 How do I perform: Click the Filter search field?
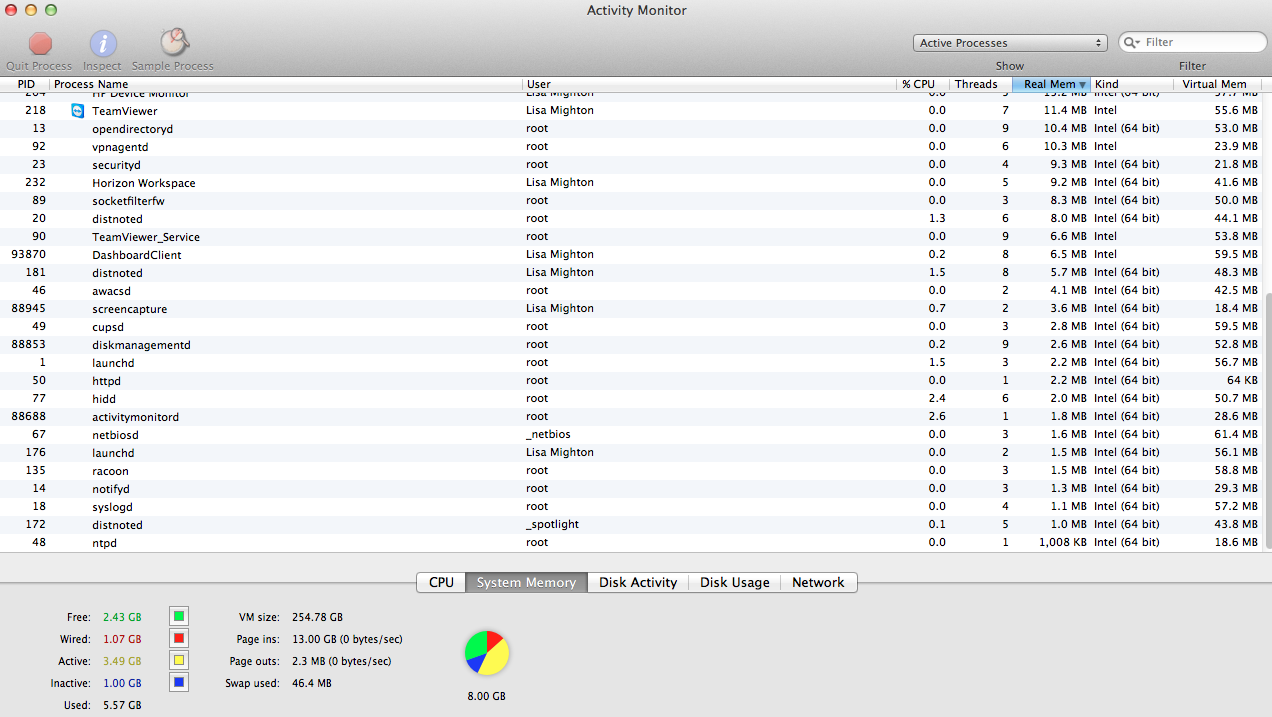click(x=1192, y=42)
